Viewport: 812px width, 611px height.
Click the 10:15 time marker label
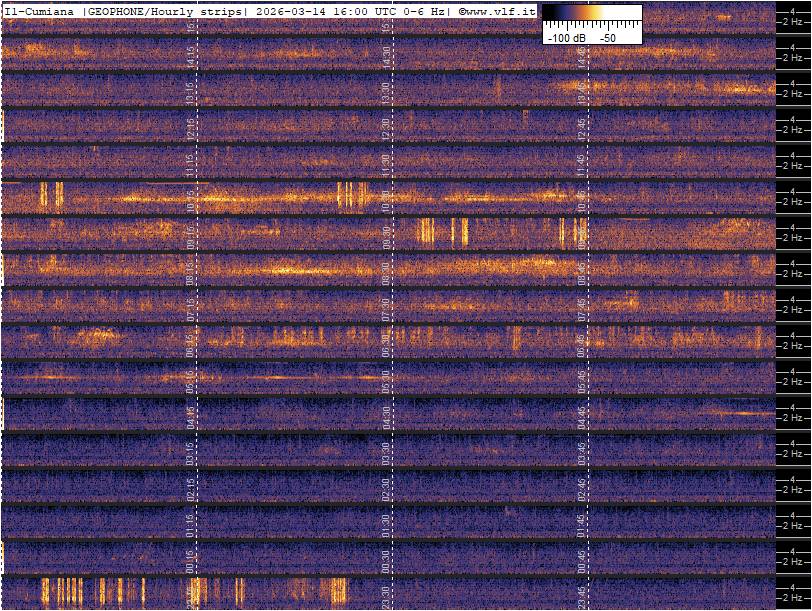tap(190, 200)
